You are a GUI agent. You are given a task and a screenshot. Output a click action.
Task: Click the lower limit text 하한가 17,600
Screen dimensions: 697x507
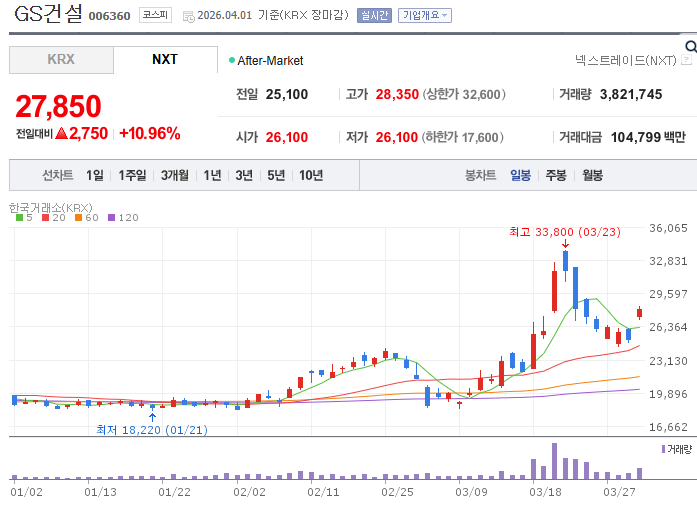coord(463,138)
